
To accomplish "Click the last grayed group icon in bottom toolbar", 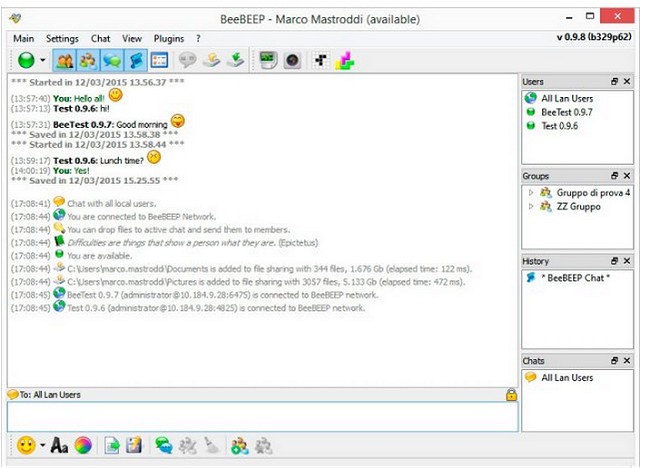I will [x=264, y=446].
